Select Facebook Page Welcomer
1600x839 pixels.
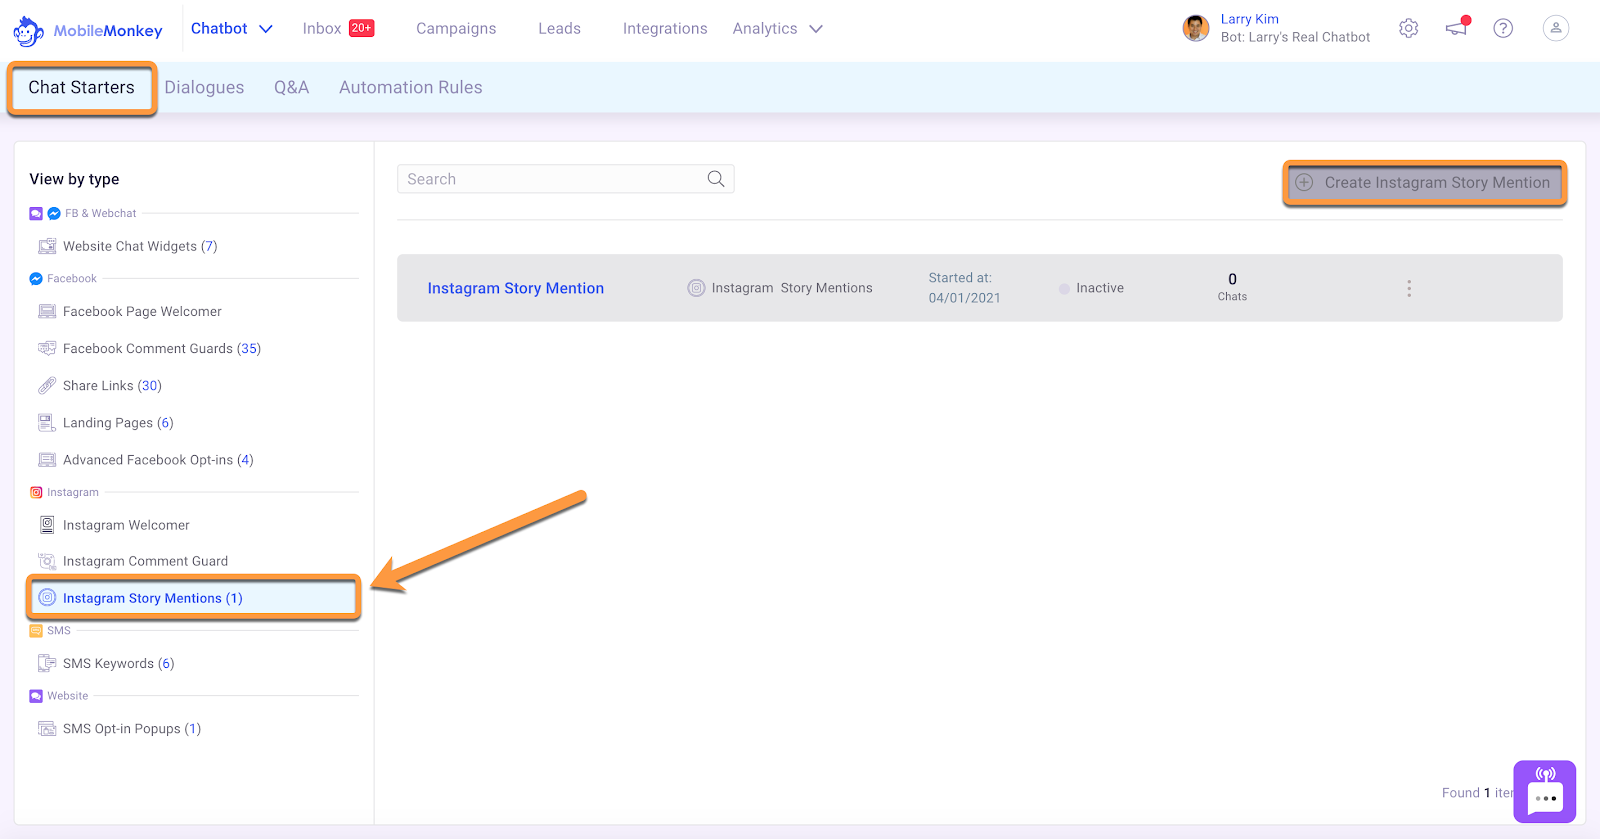pyautogui.click(x=142, y=311)
